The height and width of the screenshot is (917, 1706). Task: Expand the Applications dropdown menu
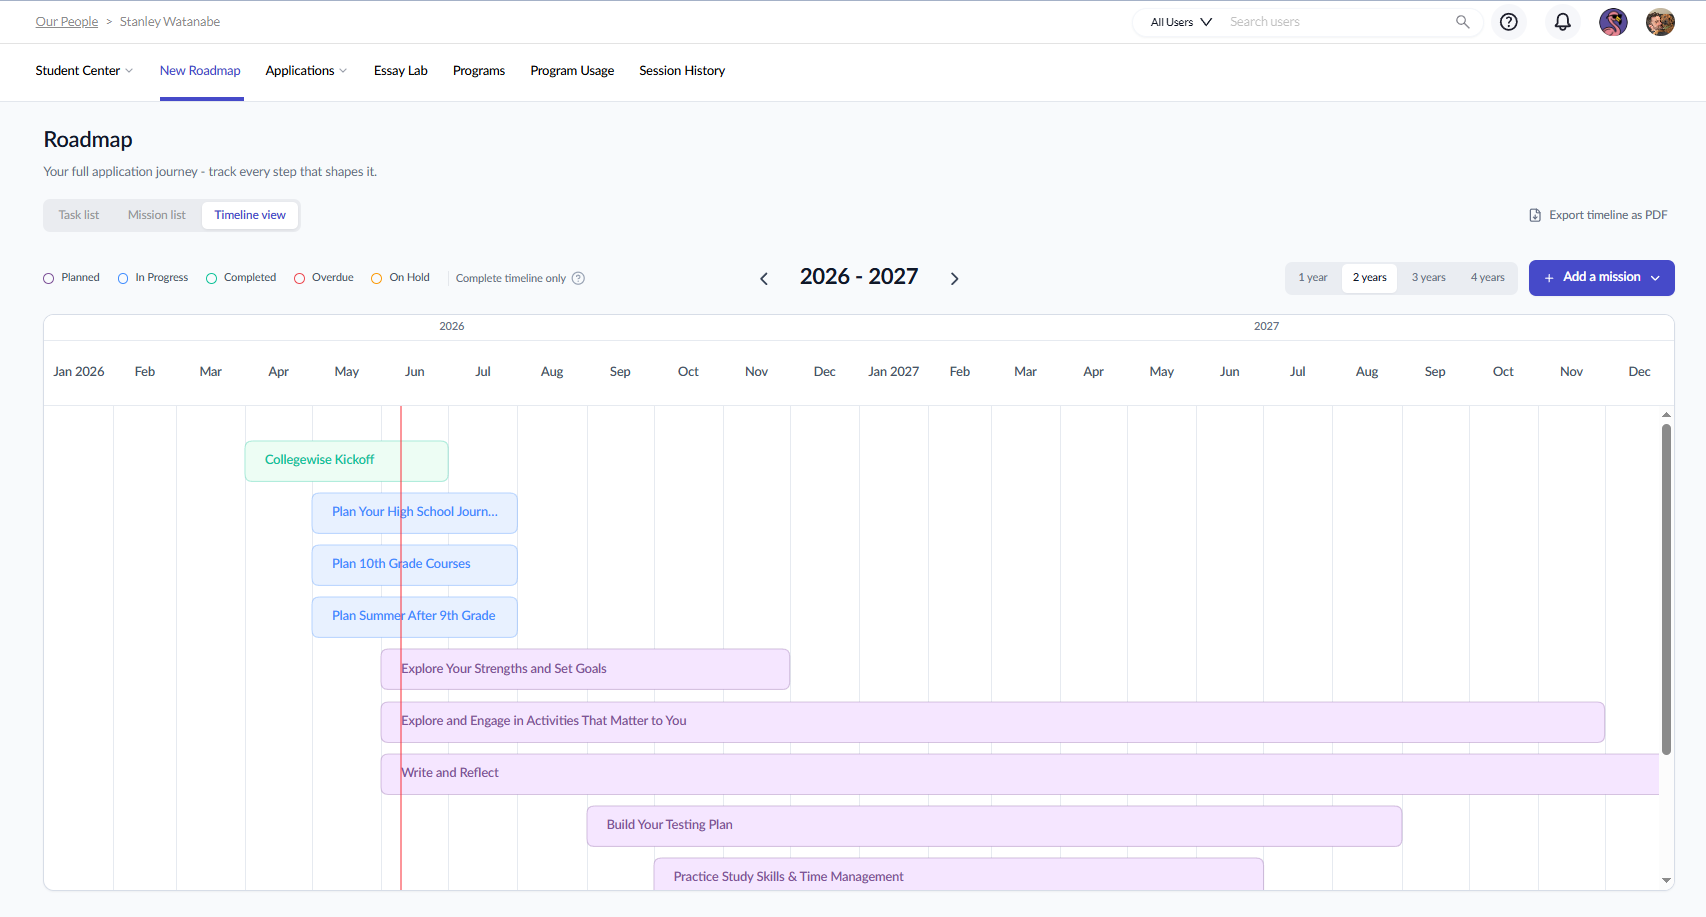point(306,71)
